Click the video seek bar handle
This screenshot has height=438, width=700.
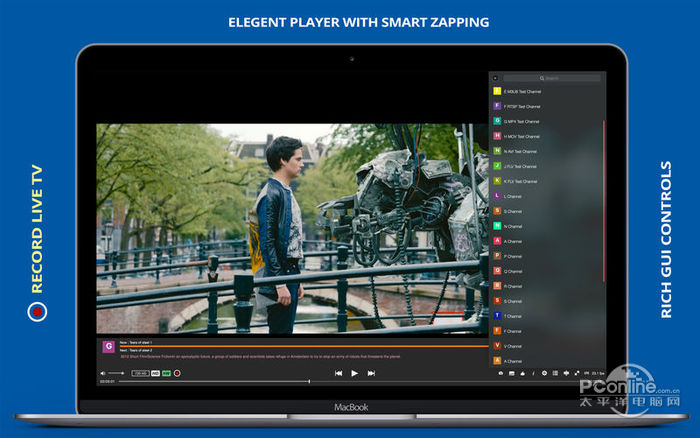[309, 381]
